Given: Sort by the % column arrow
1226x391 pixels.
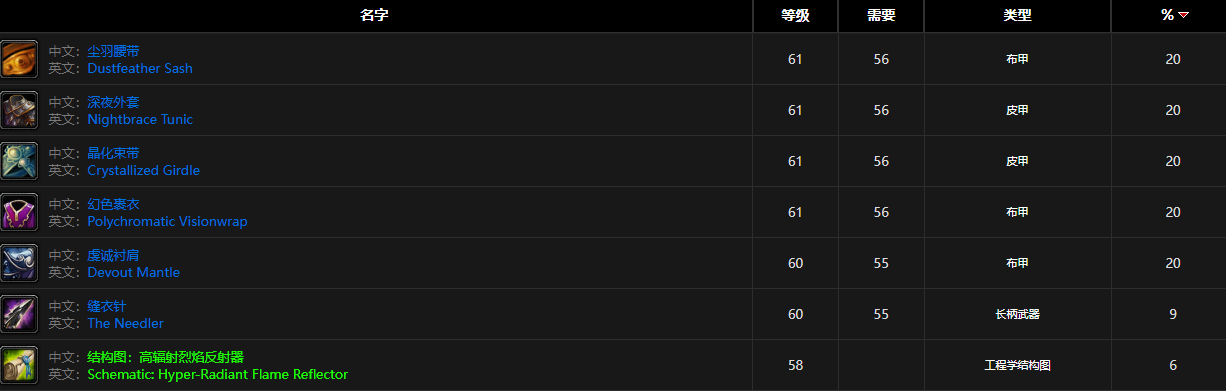Looking at the screenshot, I should pyautogui.click(x=1183, y=15).
